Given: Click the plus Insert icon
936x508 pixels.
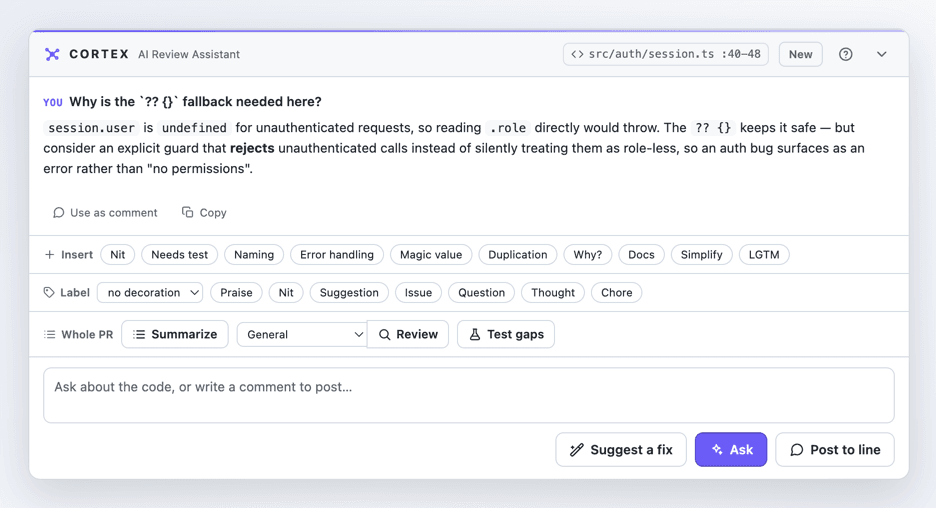Looking at the screenshot, I should point(50,254).
